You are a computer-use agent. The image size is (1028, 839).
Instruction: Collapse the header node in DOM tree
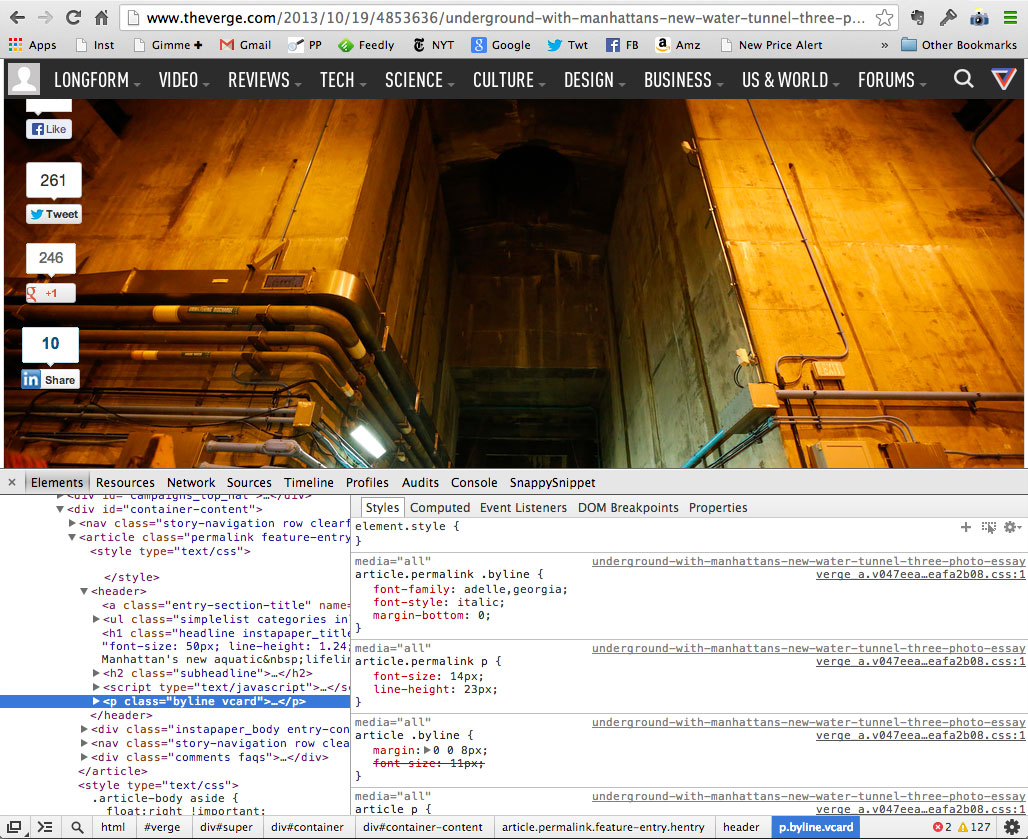pyautogui.click(x=84, y=591)
